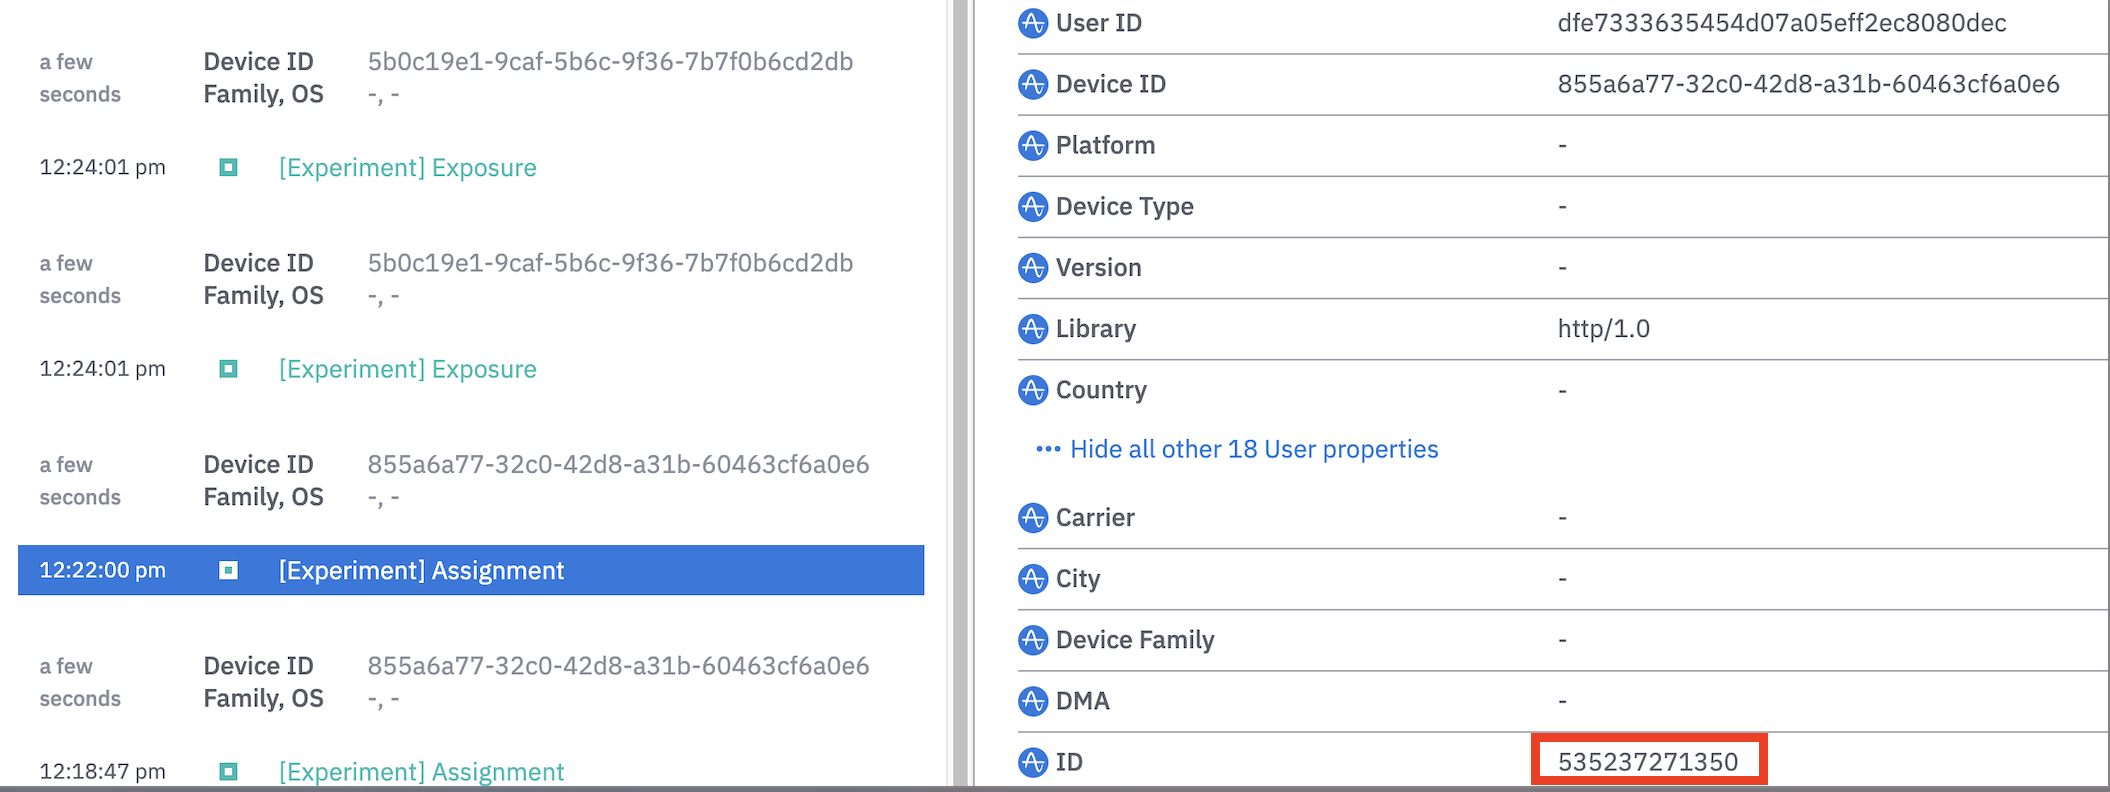2110x792 pixels.
Task: Click the Device ID value in the properties panel
Action: [1807, 84]
